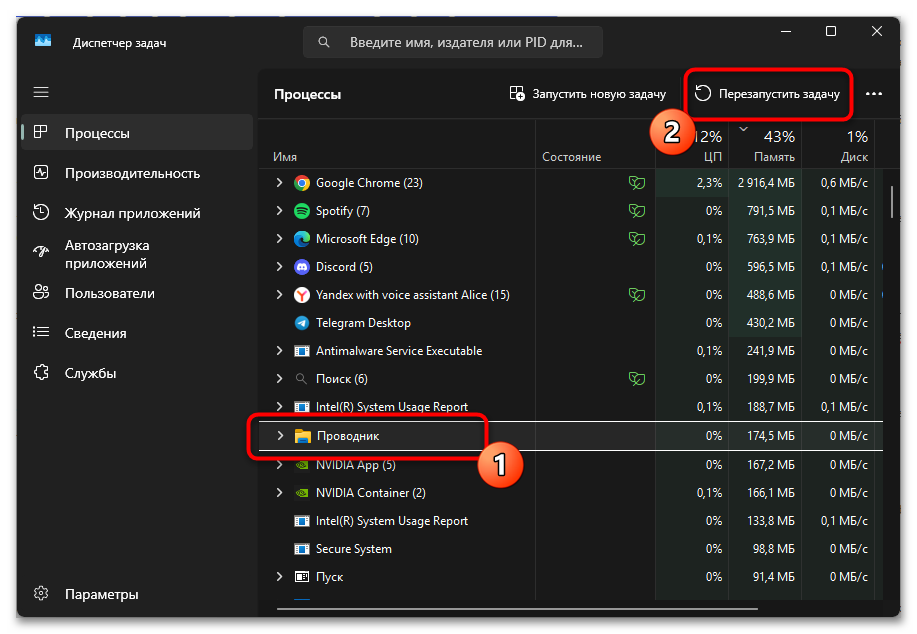
Task: Expand the Yandex process group
Action: [x=280, y=295]
